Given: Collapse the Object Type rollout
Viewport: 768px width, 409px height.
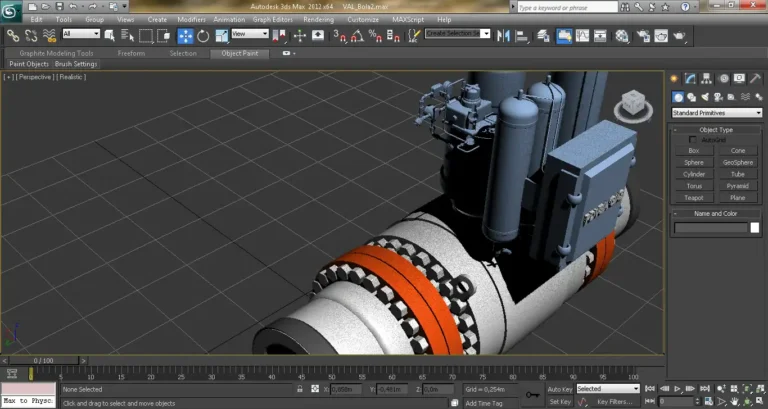Looking at the screenshot, I should pyautogui.click(x=716, y=130).
